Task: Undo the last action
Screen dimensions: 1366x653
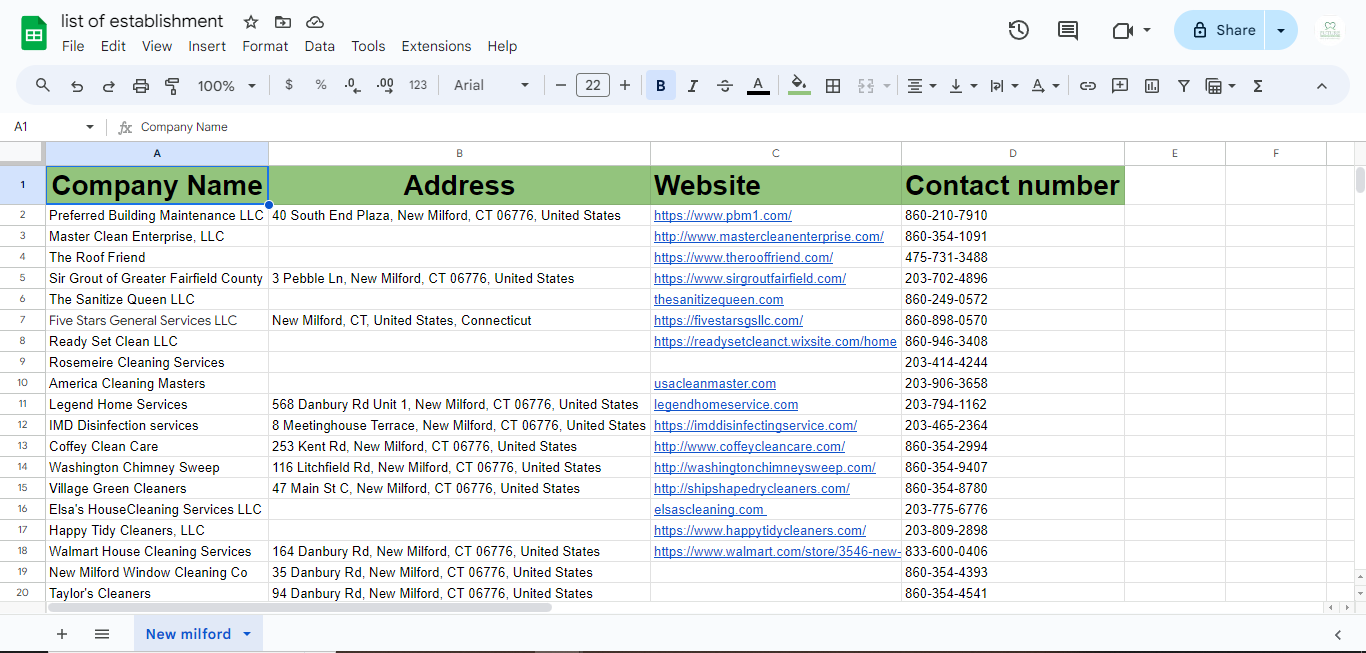Action: tap(77, 86)
